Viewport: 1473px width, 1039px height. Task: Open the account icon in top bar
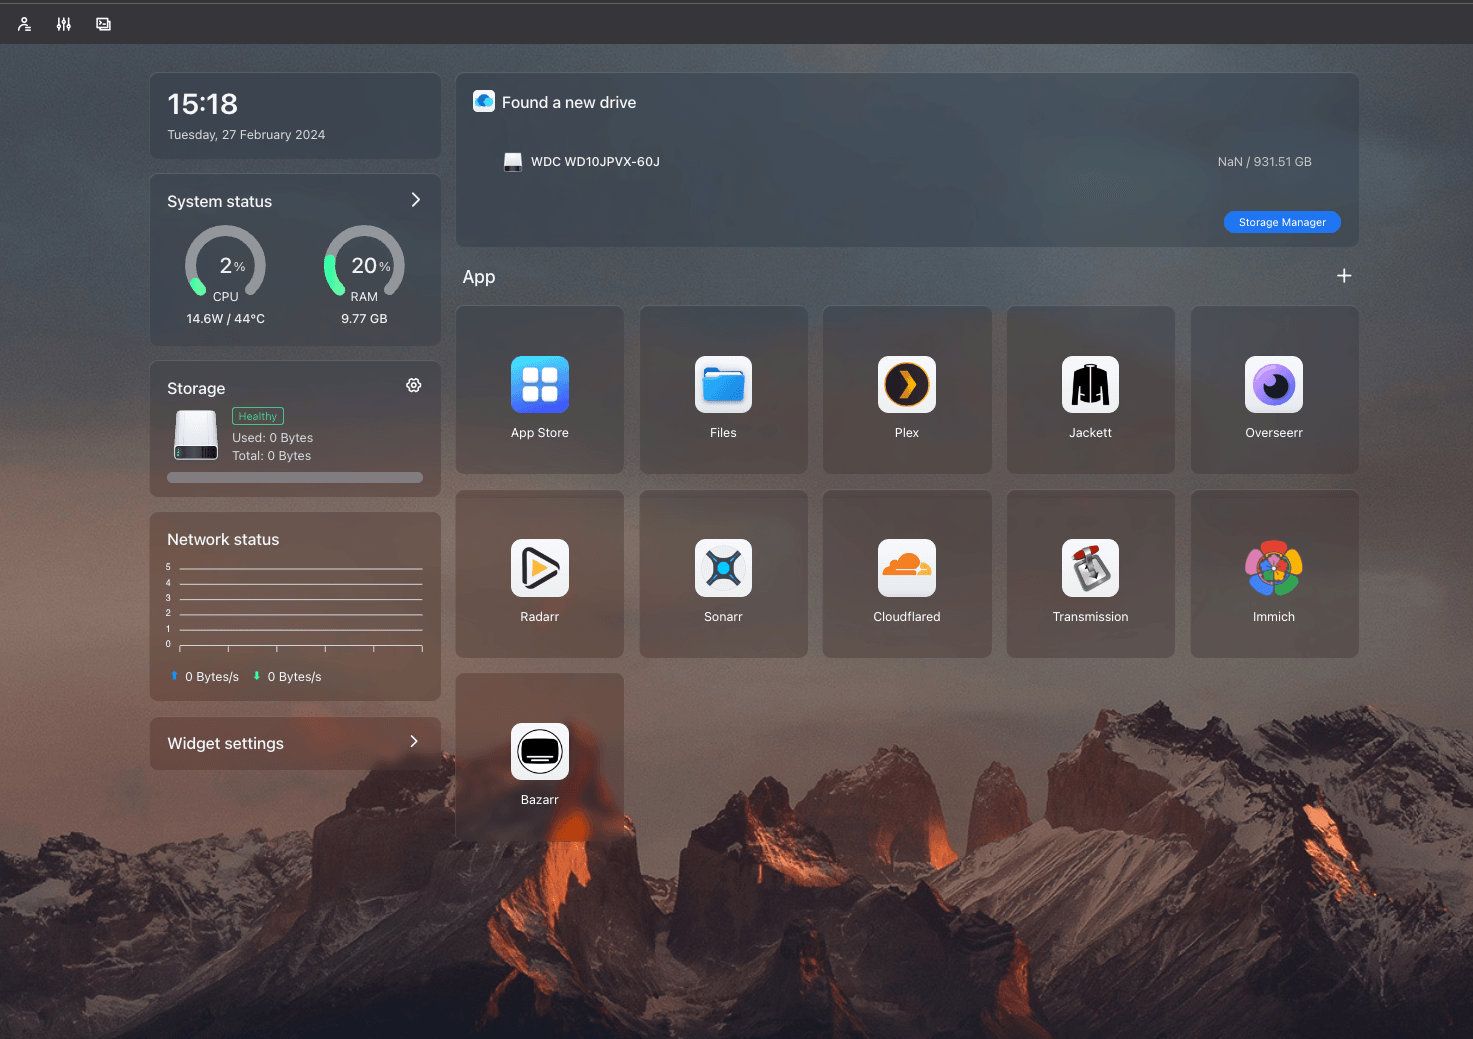click(24, 24)
